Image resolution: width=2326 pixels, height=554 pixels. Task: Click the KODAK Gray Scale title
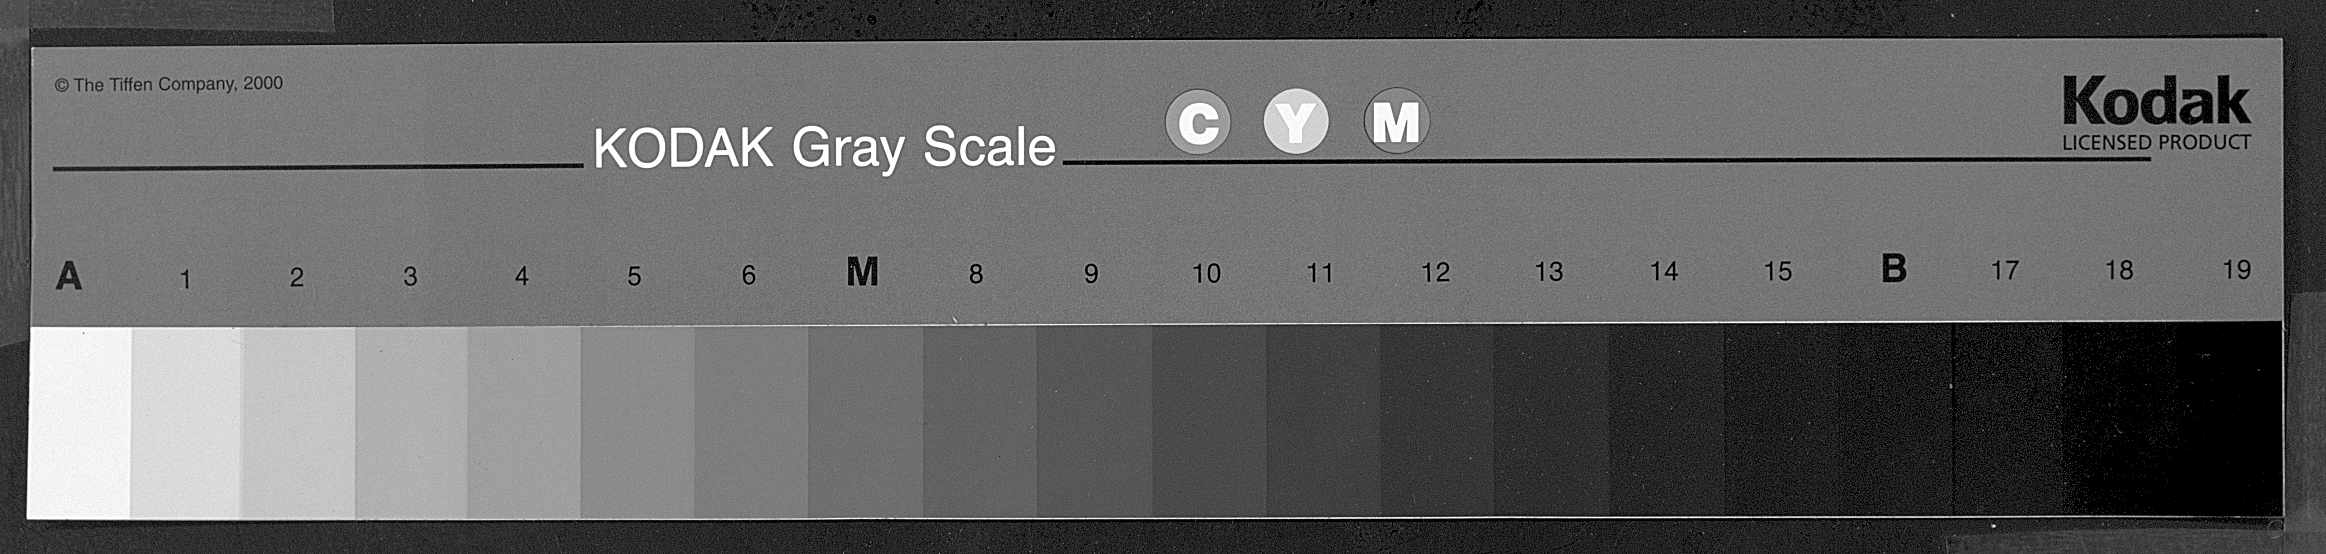click(824, 148)
